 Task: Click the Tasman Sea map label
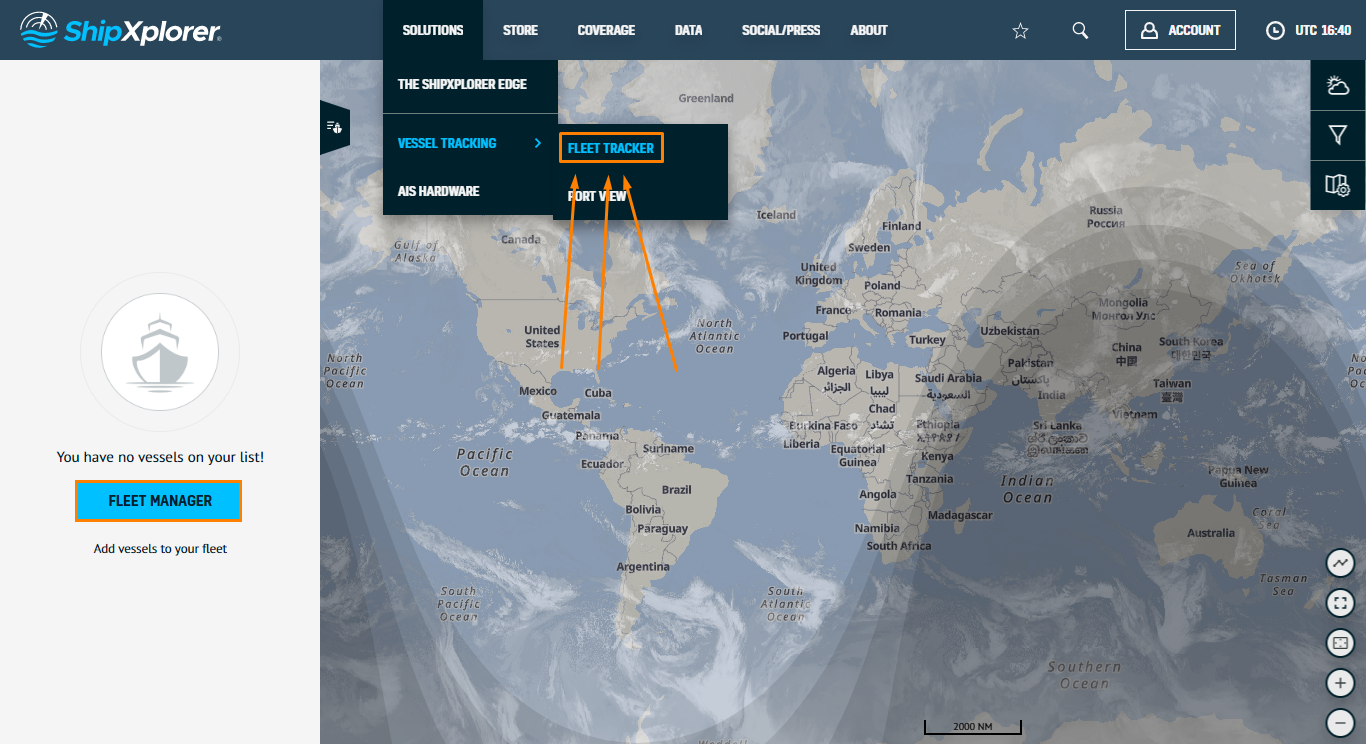[1284, 584]
